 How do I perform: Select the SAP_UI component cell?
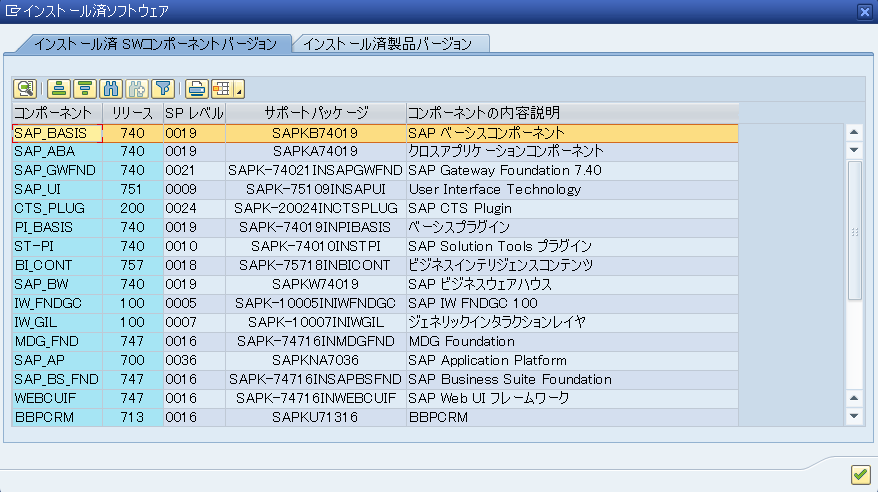point(57,190)
